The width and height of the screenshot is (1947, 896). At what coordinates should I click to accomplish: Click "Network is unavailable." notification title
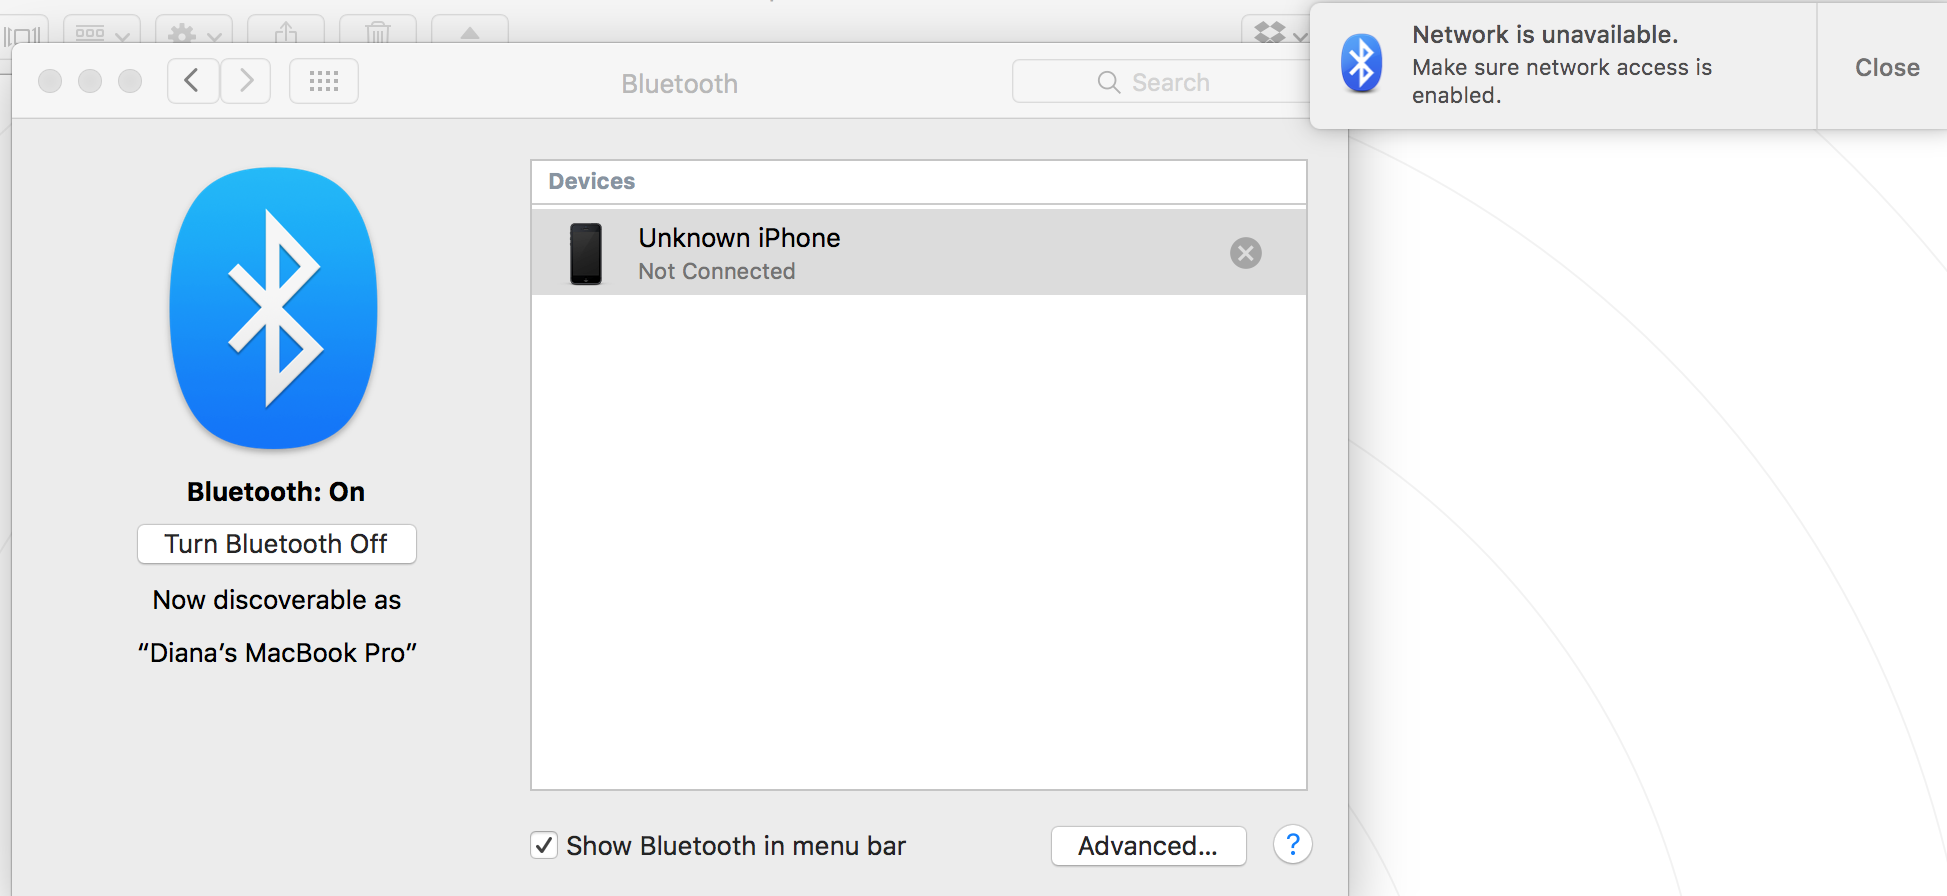[x=1545, y=35]
